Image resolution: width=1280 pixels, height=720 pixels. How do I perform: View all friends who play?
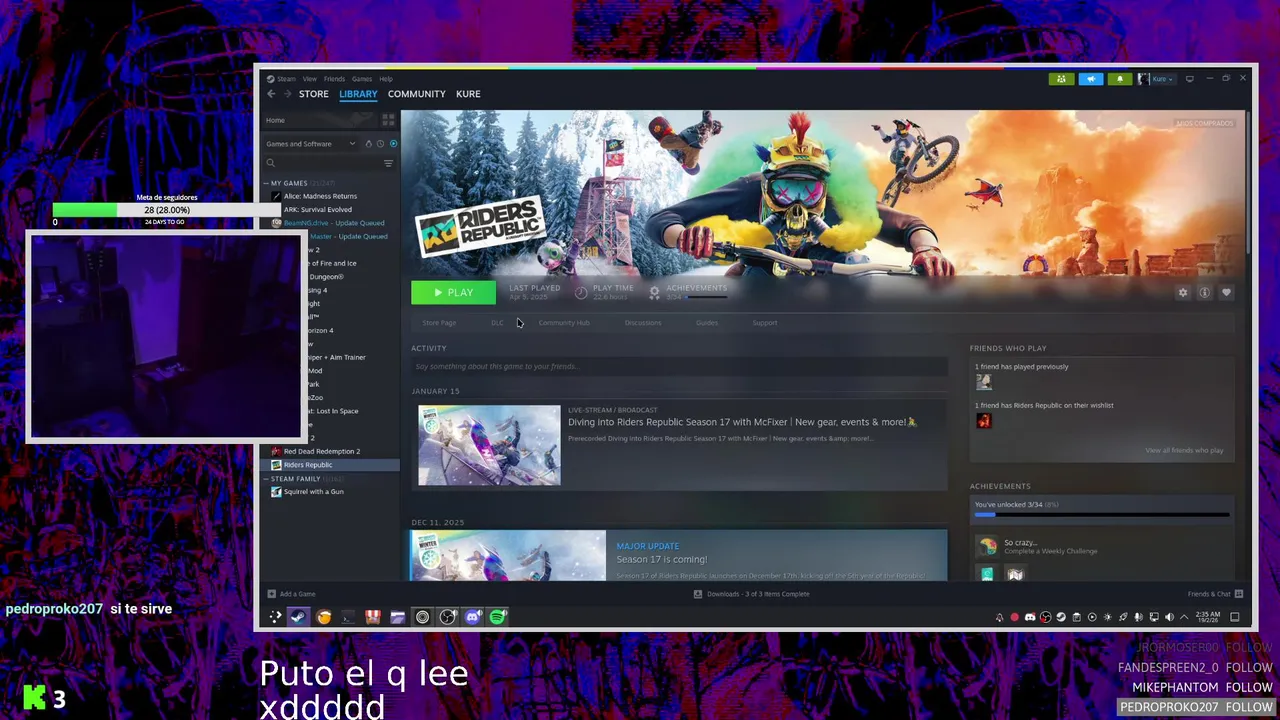pyautogui.click(x=1184, y=450)
